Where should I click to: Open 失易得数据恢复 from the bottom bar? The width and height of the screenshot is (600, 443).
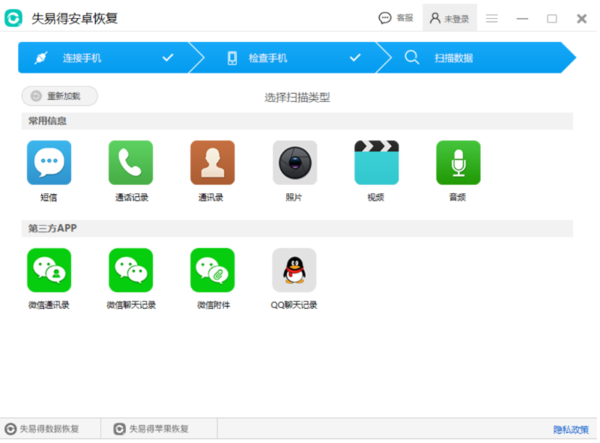[42, 429]
